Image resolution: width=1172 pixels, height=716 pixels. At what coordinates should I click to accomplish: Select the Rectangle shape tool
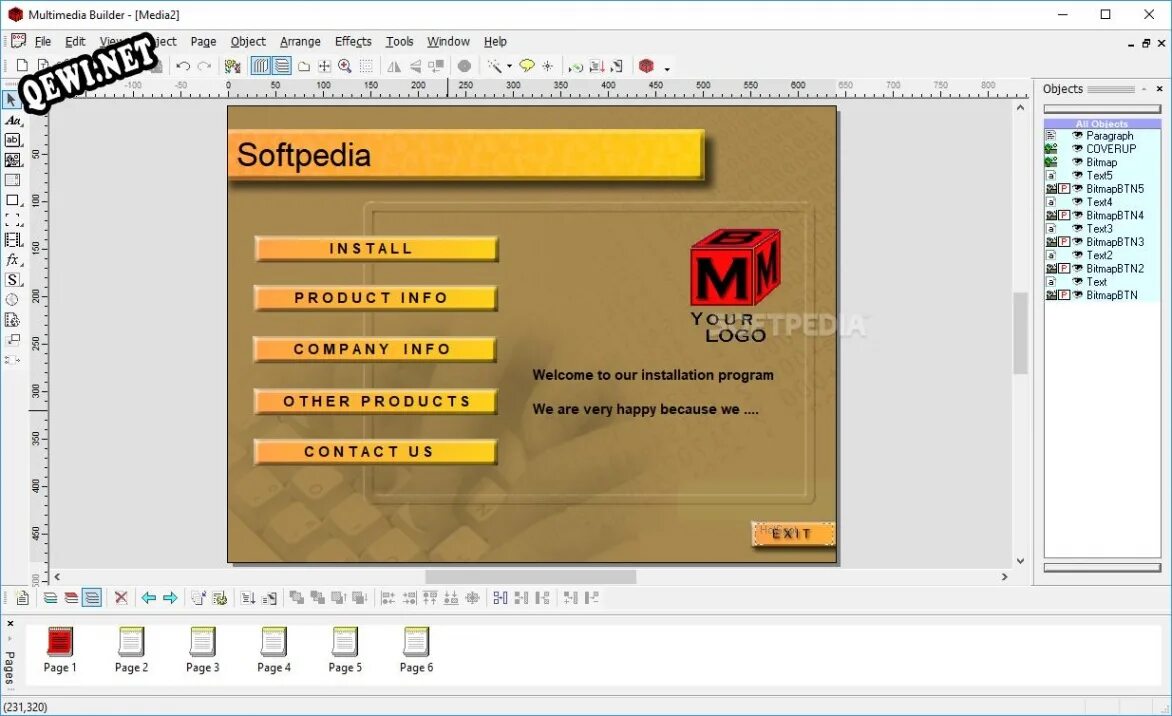point(13,200)
